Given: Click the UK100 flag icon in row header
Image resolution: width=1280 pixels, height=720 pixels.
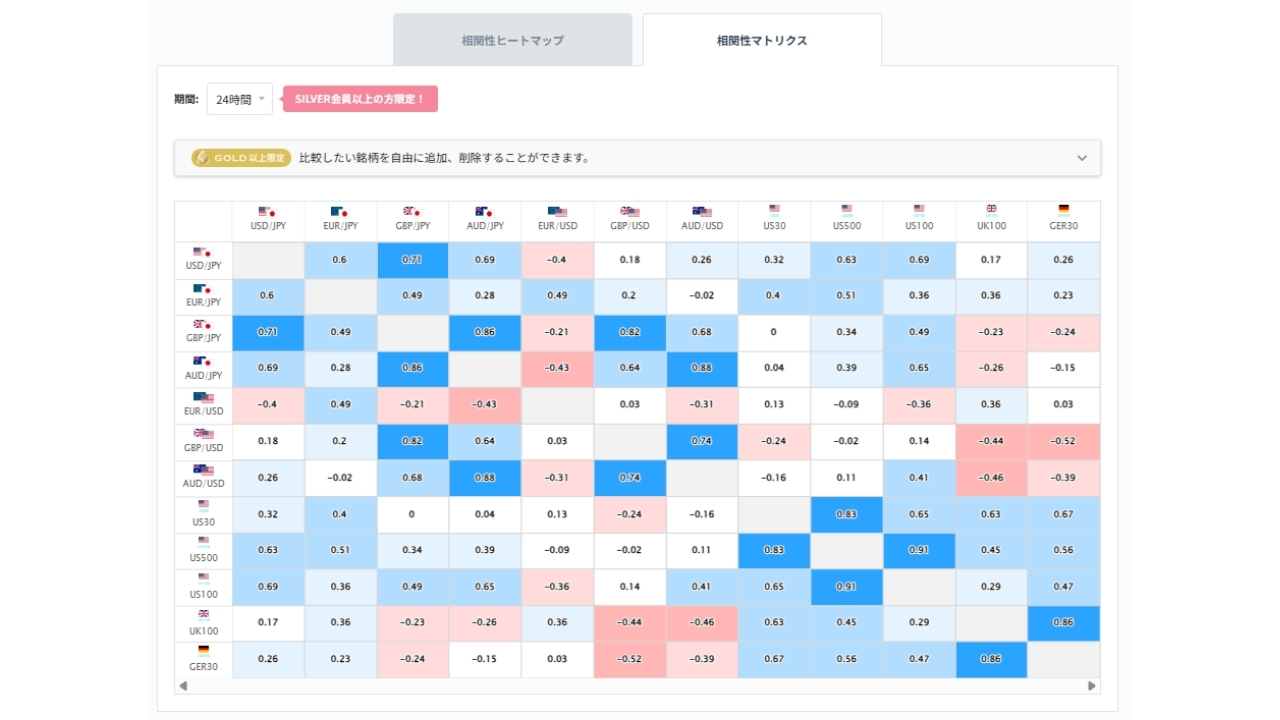Looking at the screenshot, I should pos(203,615).
